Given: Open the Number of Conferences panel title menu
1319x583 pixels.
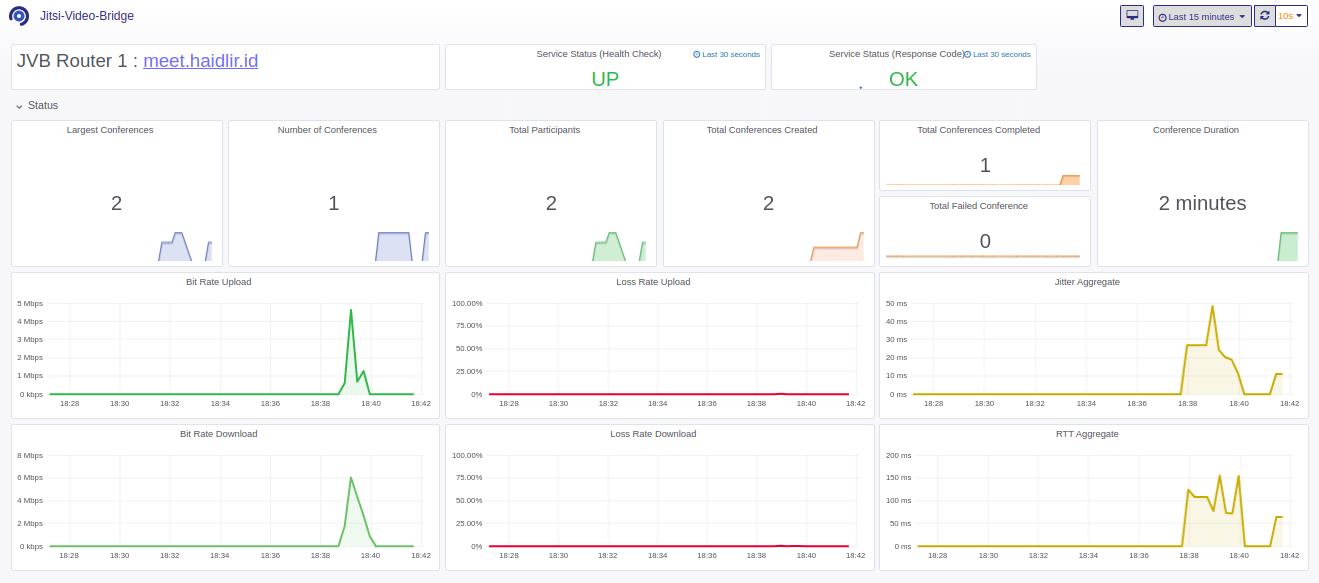Looking at the screenshot, I should click(x=327, y=130).
